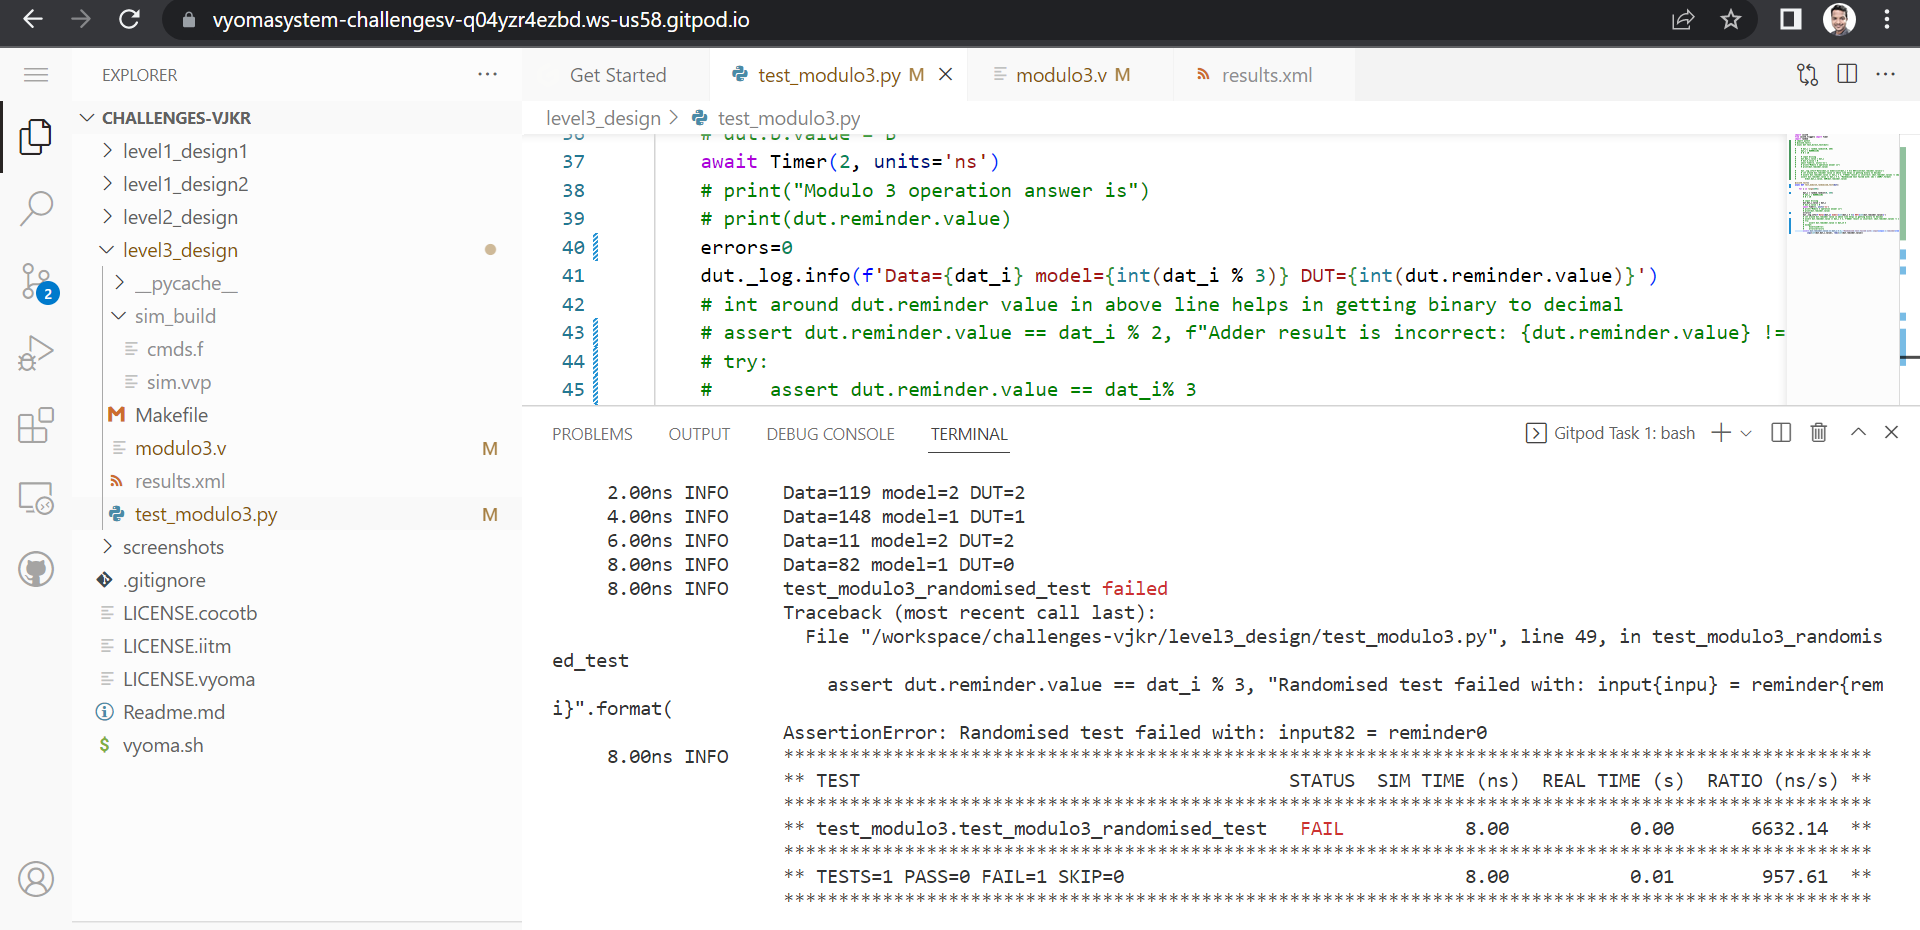
Task: Open Source Control view with 2 changes
Action: 38,282
